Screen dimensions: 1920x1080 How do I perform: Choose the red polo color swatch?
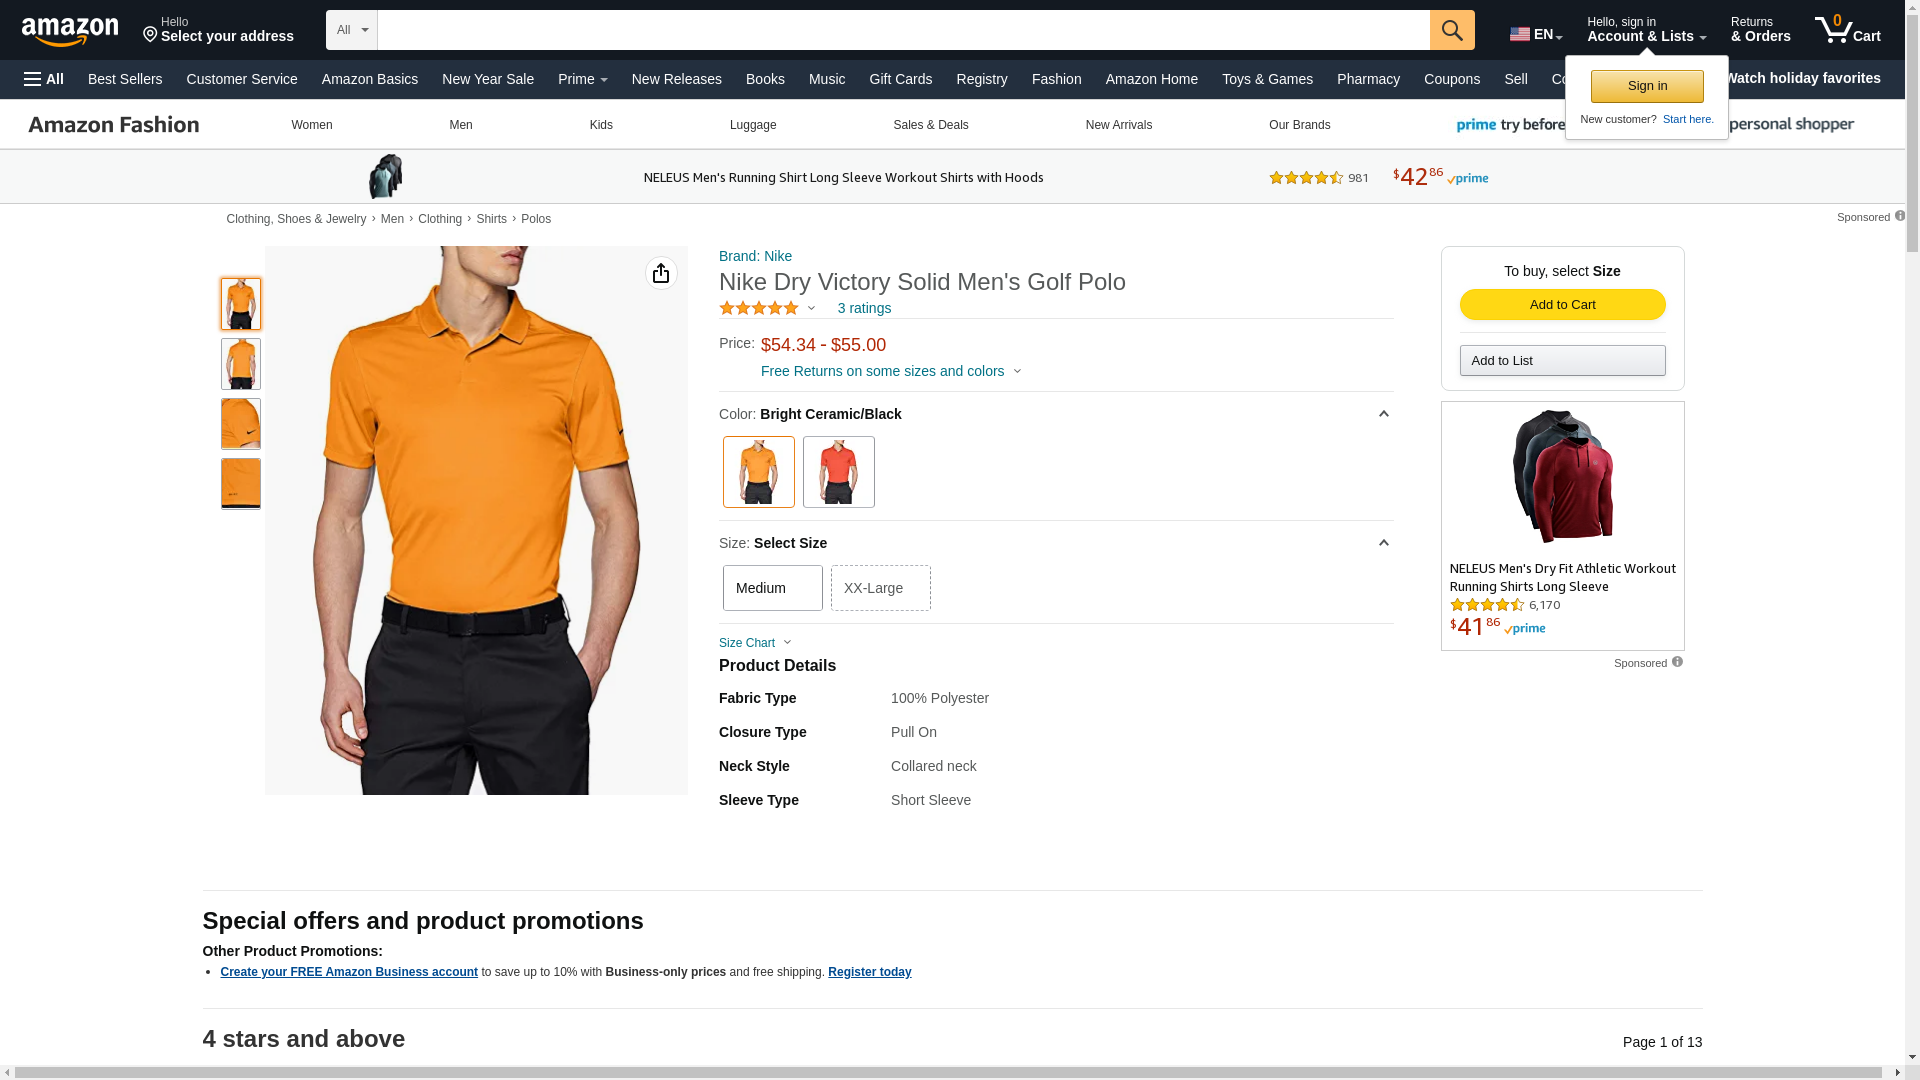pyautogui.click(x=838, y=472)
